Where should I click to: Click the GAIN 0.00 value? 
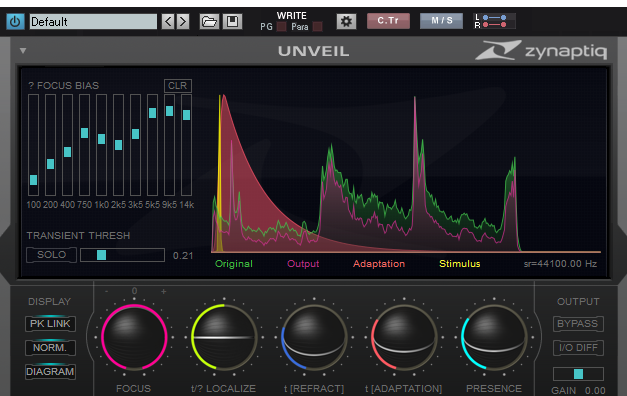(595, 390)
